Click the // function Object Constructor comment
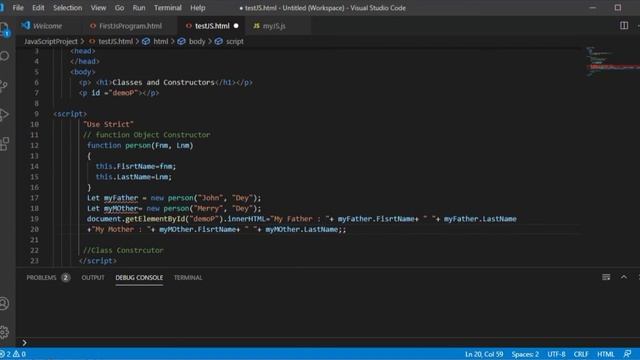Viewport: 640px width, 360px height. coord(147,135)
